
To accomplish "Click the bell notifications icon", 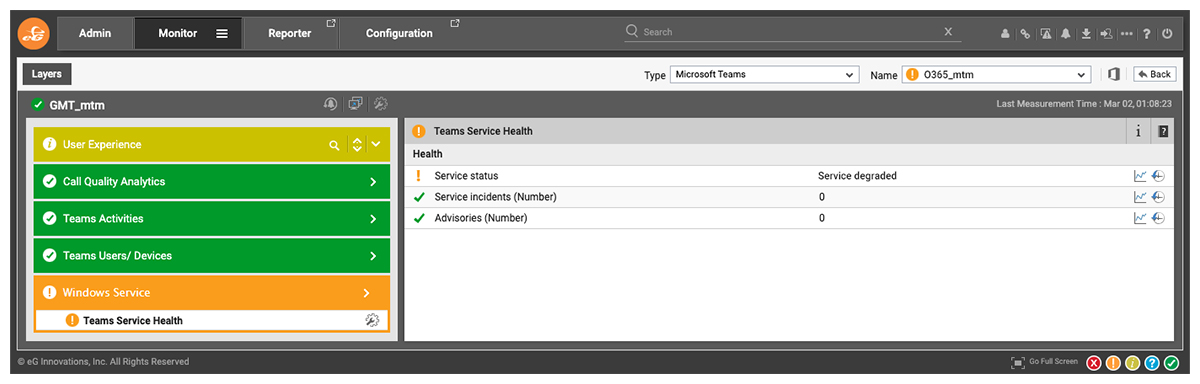I will [x=1066, y=33].
